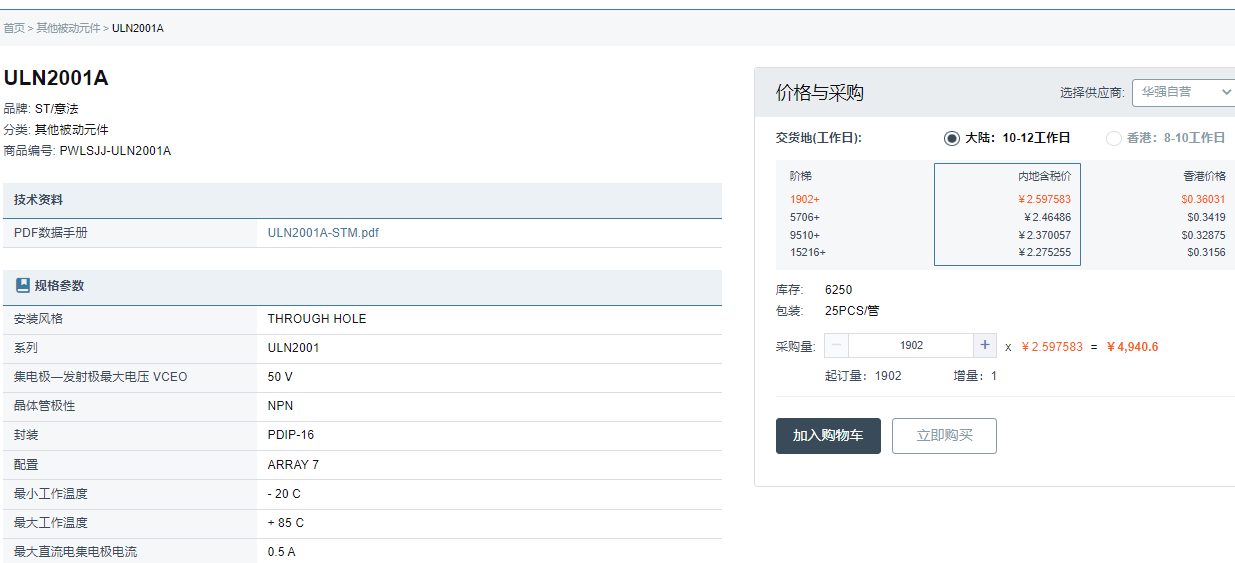Viewport: 1235px width, 563px height.
Task: Click product number PWLSJJ-ULN2001A
Action: point(115,151)
